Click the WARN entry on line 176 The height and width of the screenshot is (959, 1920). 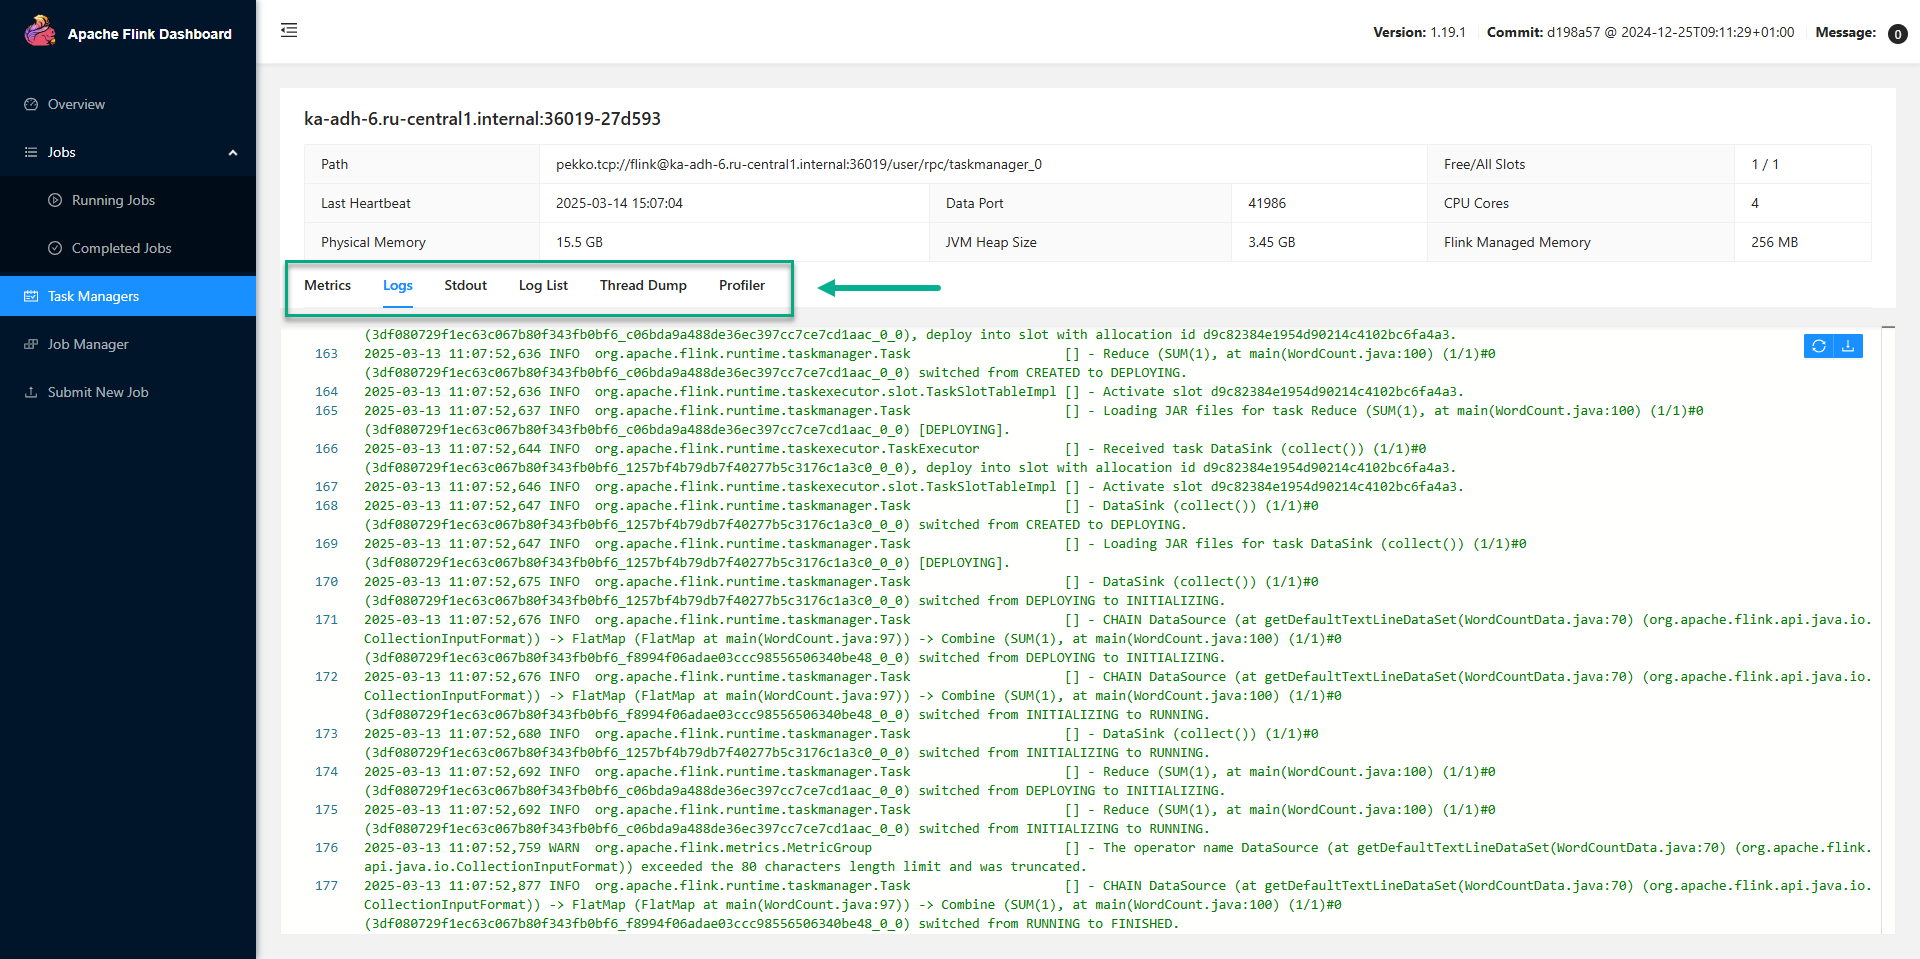[x=564, y=848]
